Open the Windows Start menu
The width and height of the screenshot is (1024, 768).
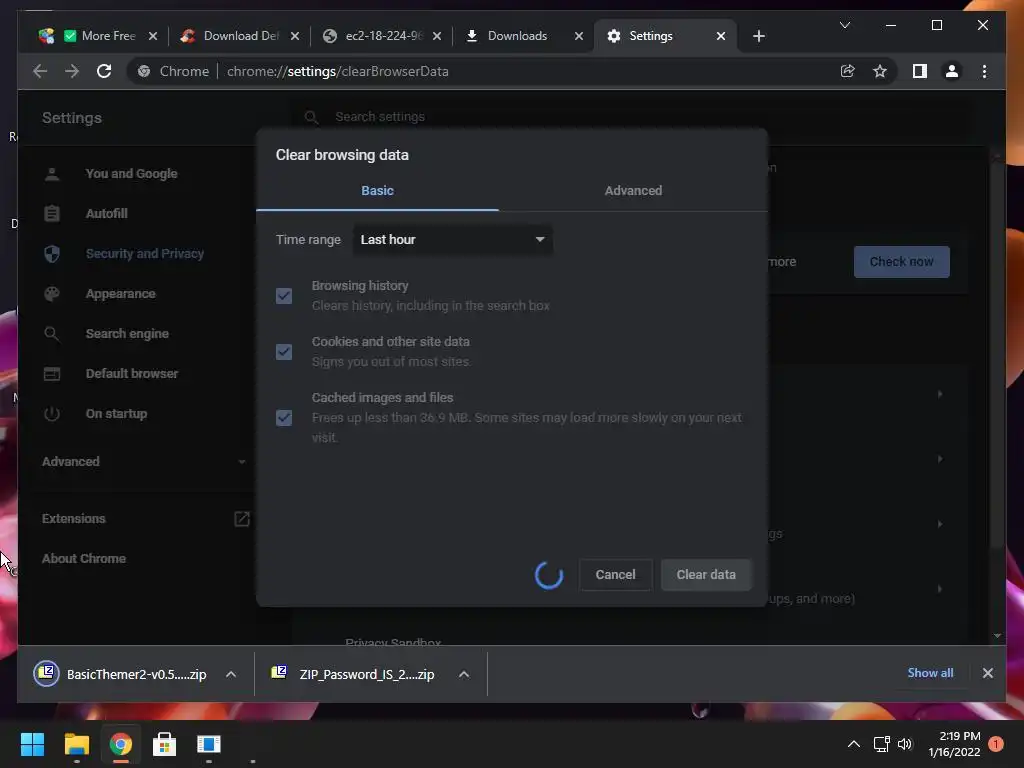(32, 744)
